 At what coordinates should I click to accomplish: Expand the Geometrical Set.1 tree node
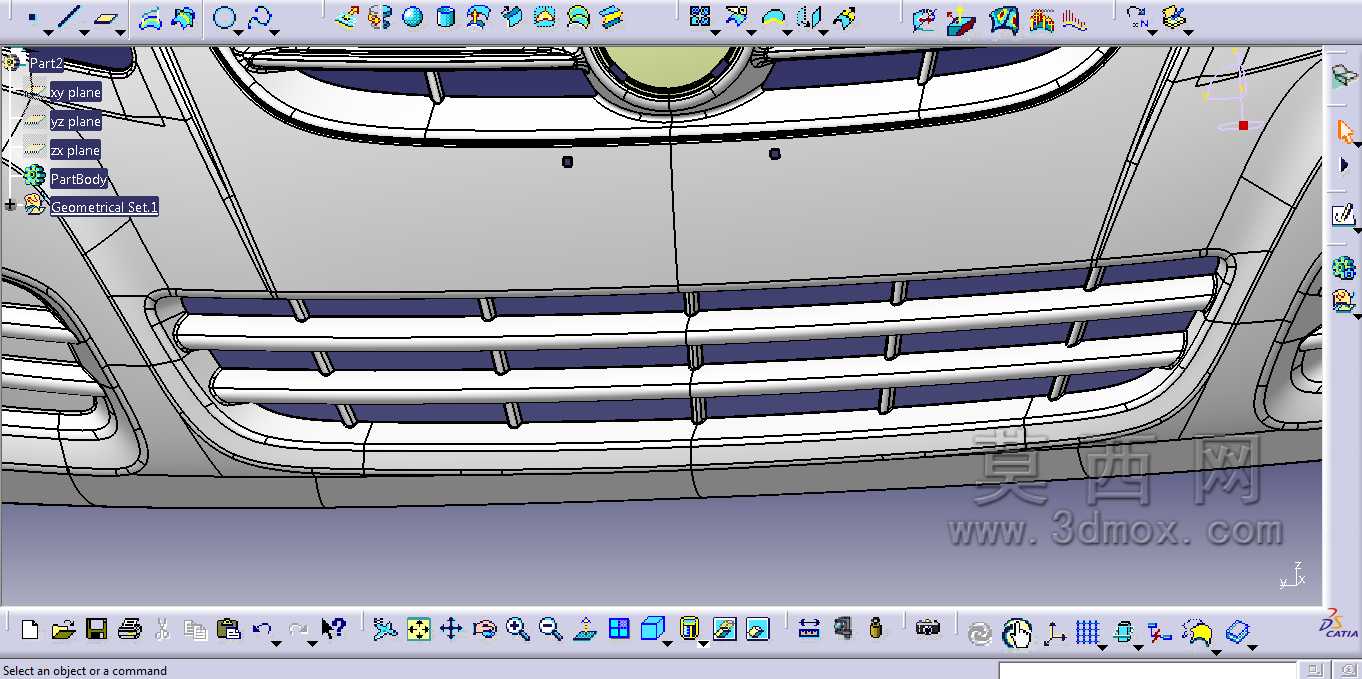(x=11, y=205)
